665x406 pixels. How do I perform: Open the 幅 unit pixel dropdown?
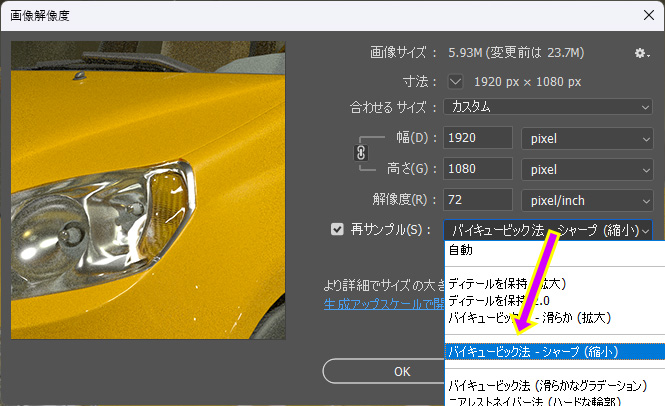[x=587, y=138]
